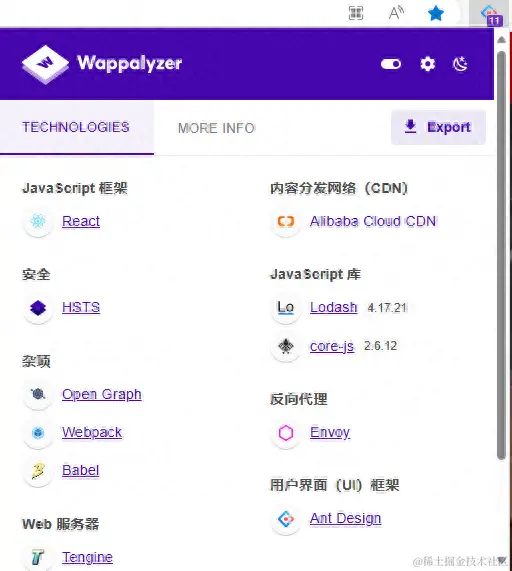
Task: Click the core-js version 2.6.12 text
Action: coord(381,346)
